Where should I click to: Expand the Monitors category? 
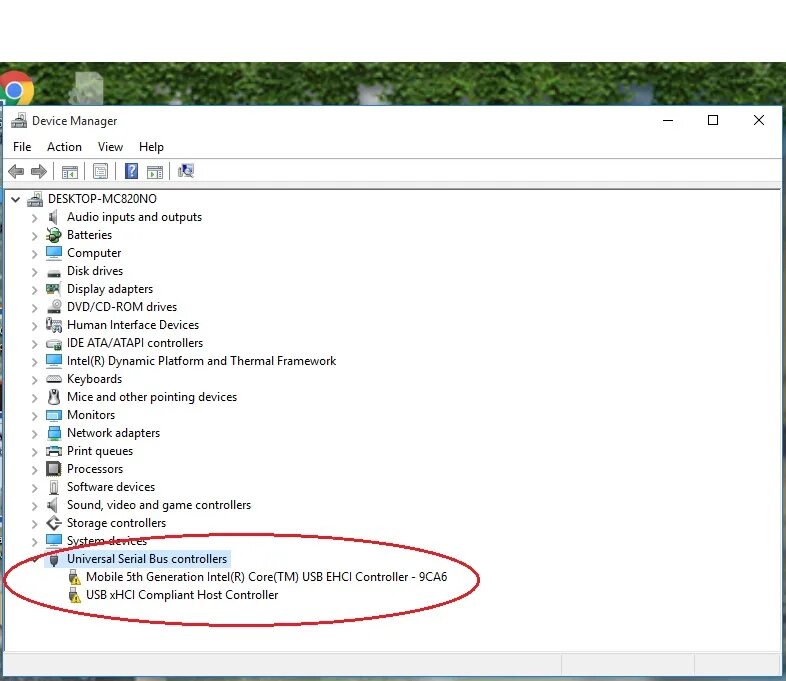(34, 416)
